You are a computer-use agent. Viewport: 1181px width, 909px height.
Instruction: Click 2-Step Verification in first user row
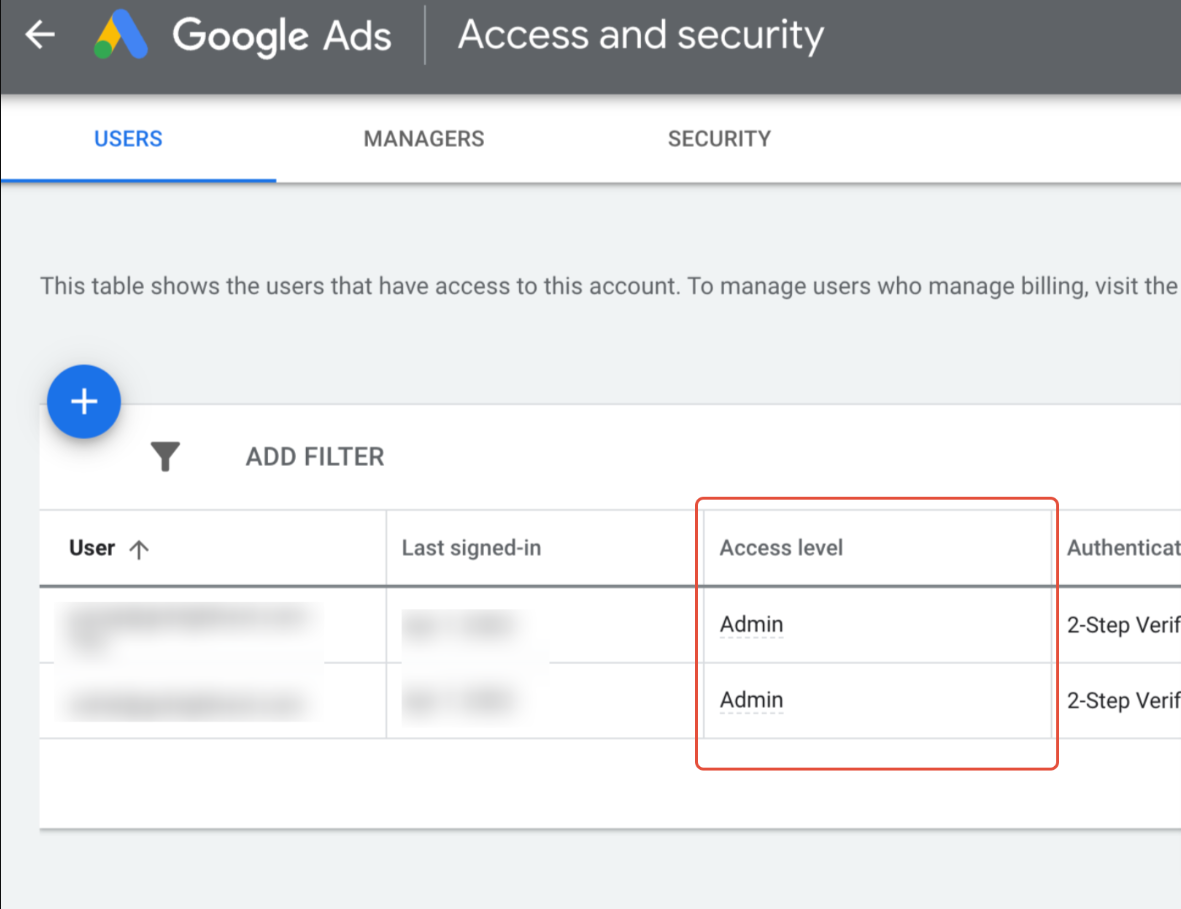[x=1122, y=626]
